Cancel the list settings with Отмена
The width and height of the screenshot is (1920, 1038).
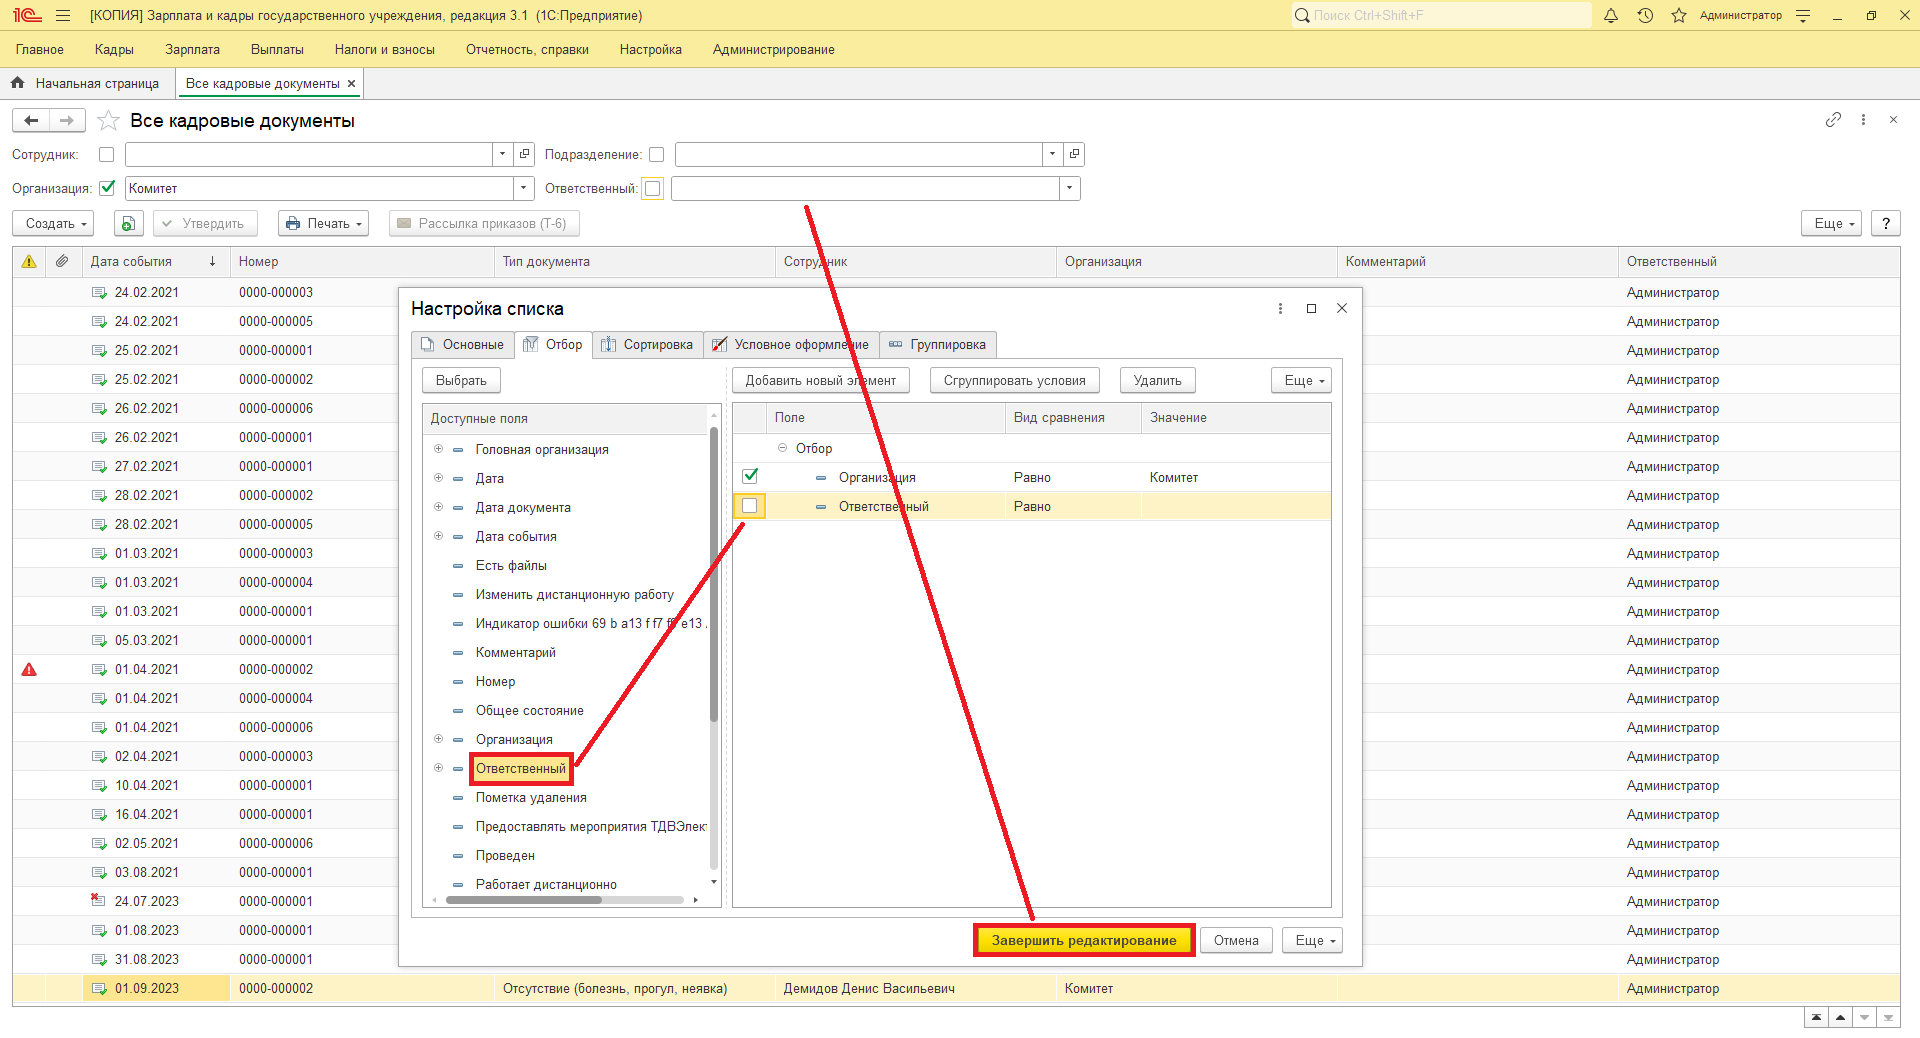(1236, 941)
